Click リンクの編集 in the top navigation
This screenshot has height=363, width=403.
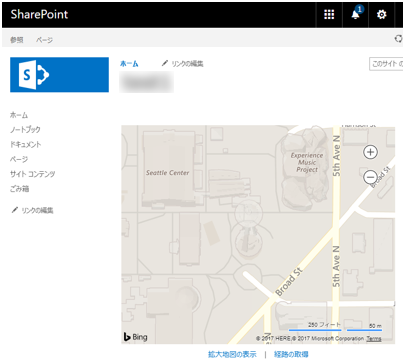tap(187, 64)
